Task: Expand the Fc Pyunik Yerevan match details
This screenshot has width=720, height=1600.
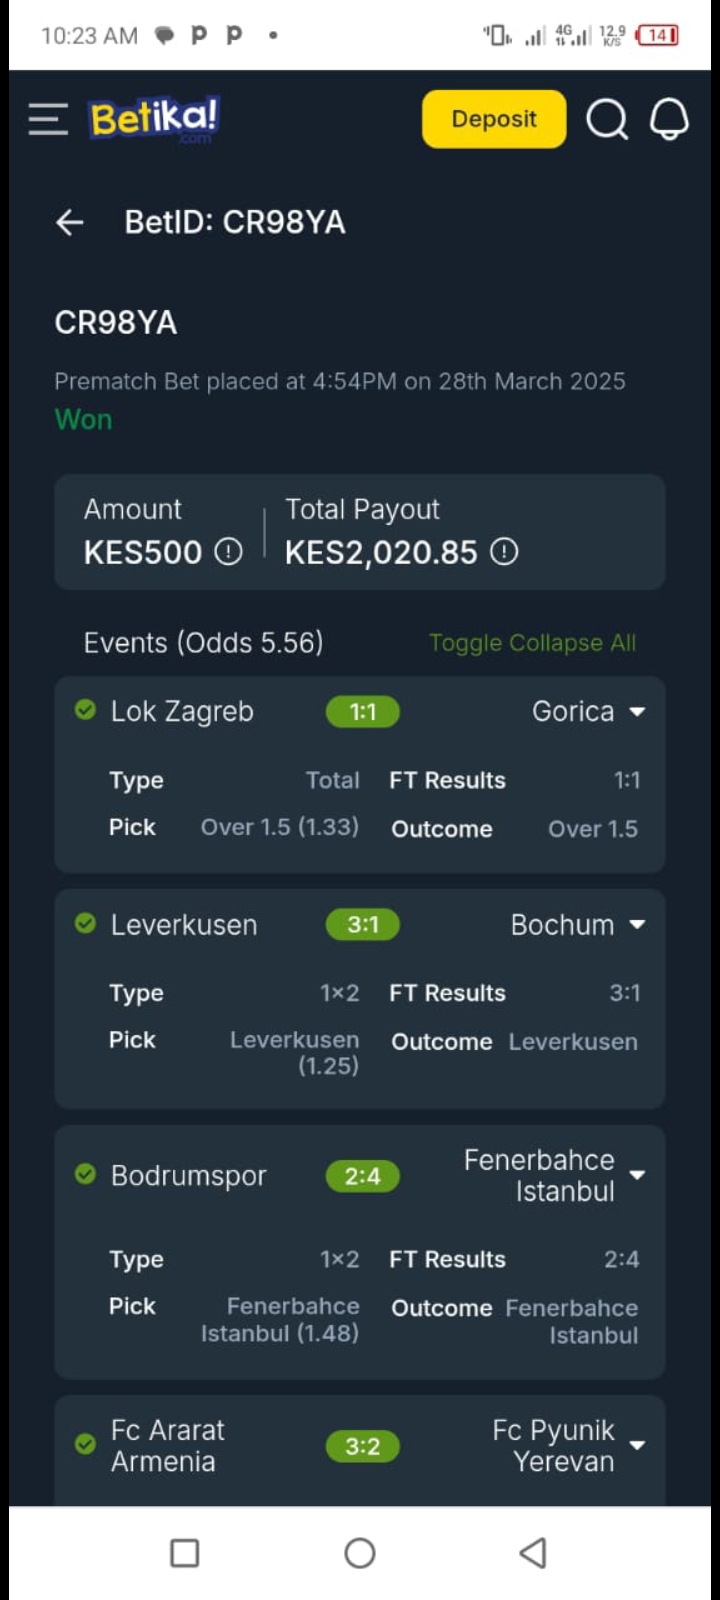Action: tap(637, 1446)
